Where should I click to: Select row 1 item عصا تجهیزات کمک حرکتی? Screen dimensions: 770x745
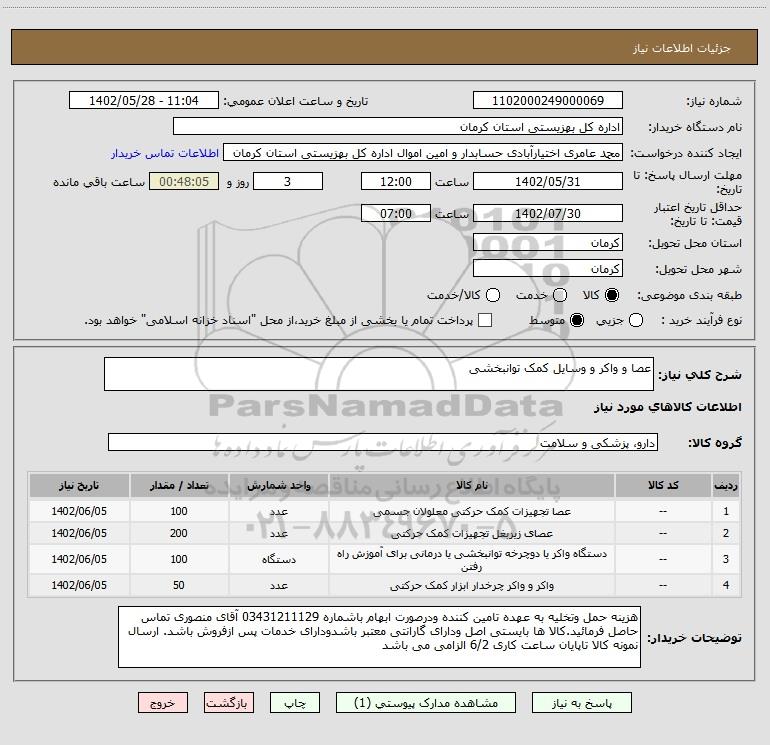(x=471, y=512)
